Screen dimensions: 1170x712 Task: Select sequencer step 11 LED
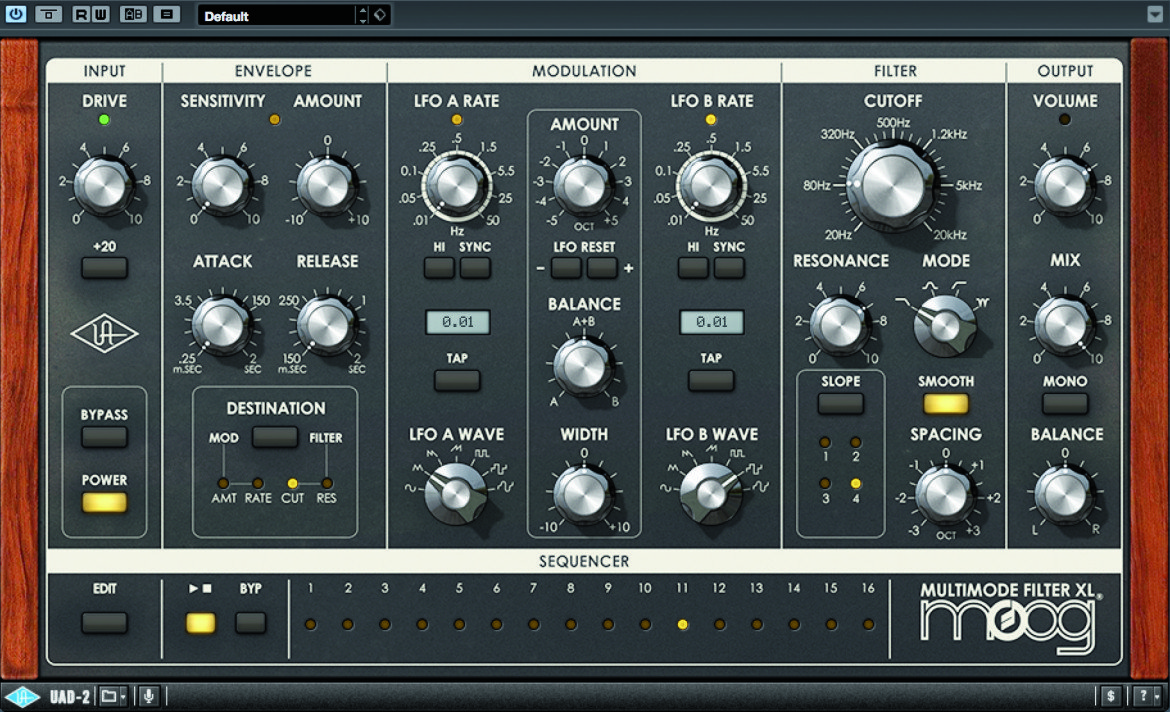pyautogui.click(x=682, y=624)
